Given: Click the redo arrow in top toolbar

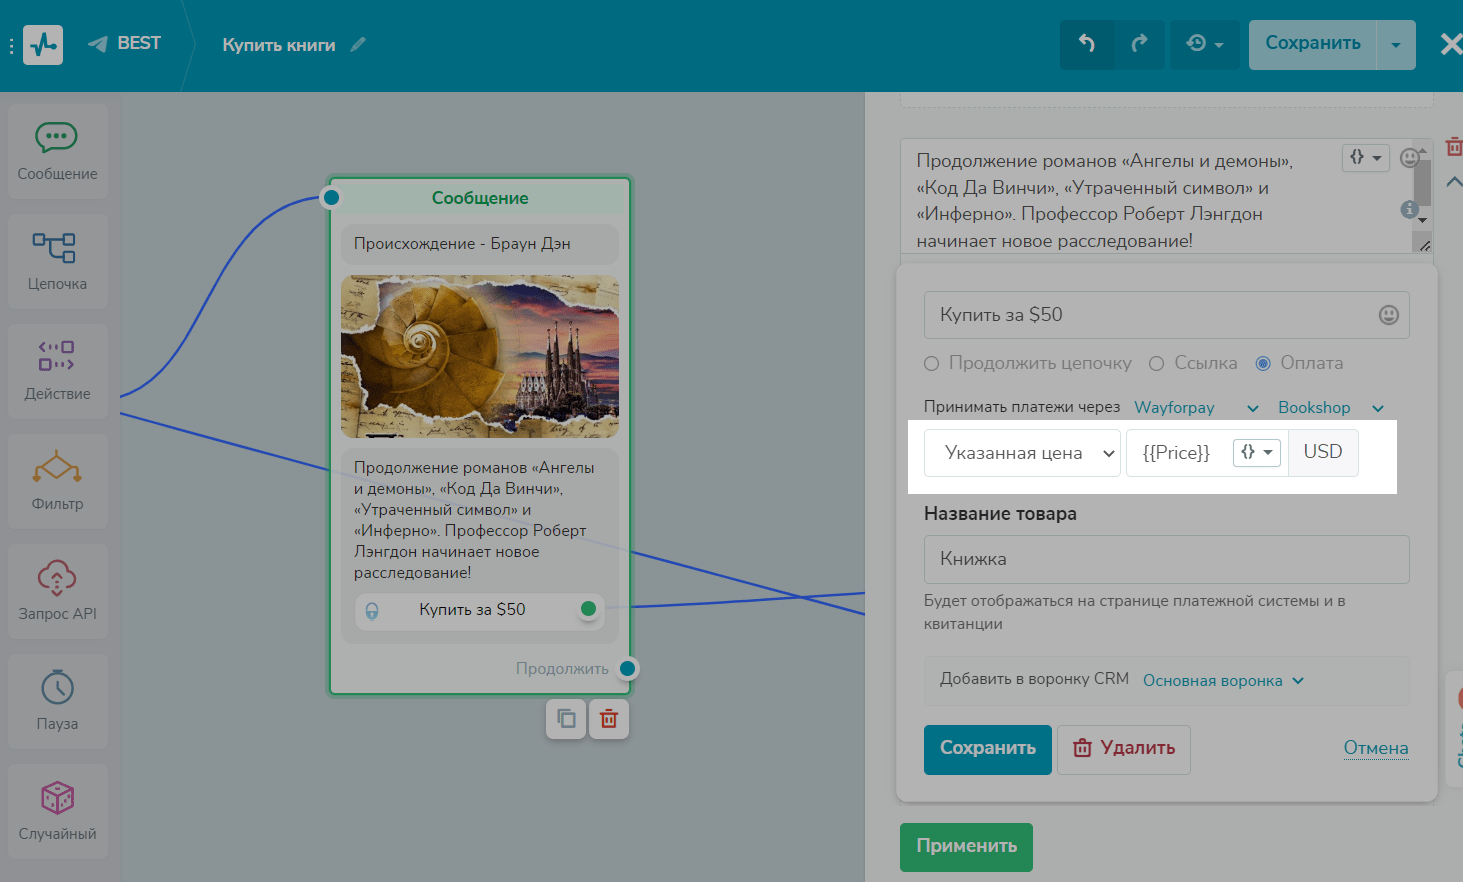Looking at the screenshot, I should tap(1139, 44).
